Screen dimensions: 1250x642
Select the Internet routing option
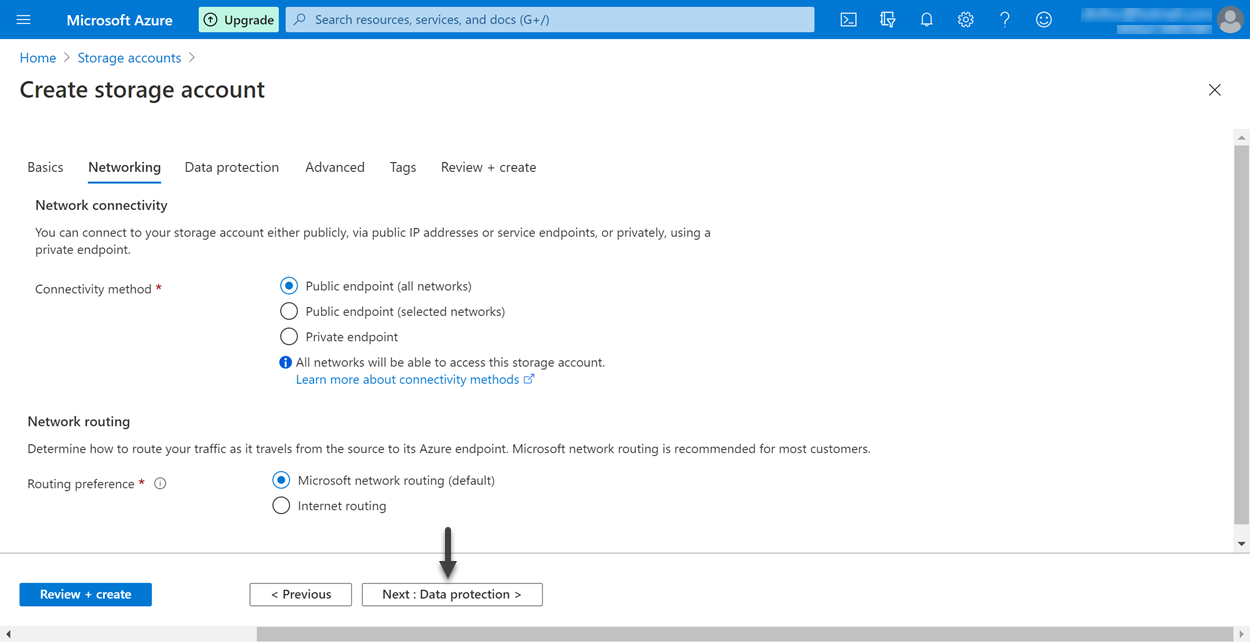[x=281, y=506]
